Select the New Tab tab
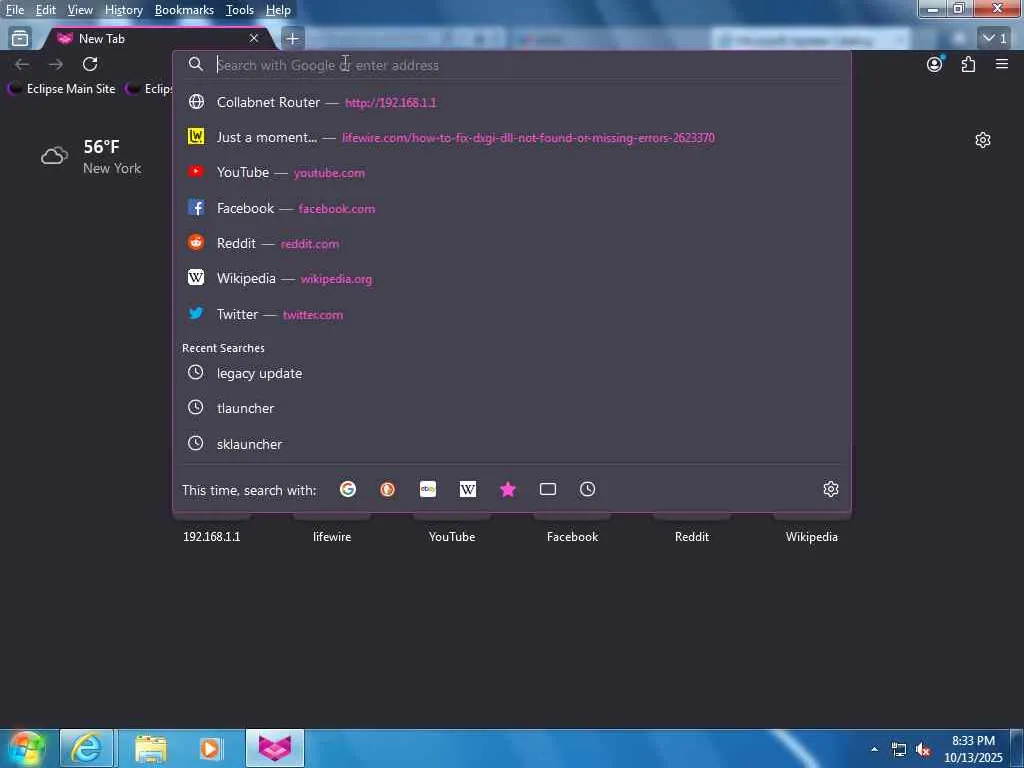This screenshot has width=1024, height=768. point(157,39)
